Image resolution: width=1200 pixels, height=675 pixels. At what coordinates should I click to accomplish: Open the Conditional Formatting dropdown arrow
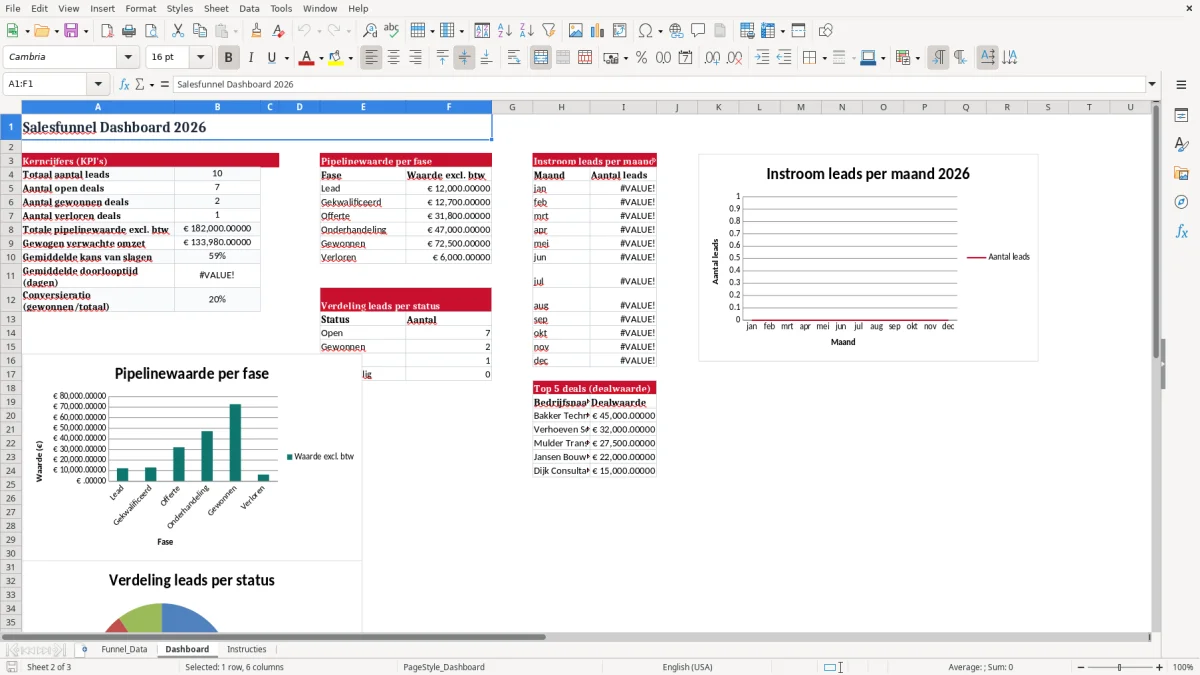coord(917,58)
